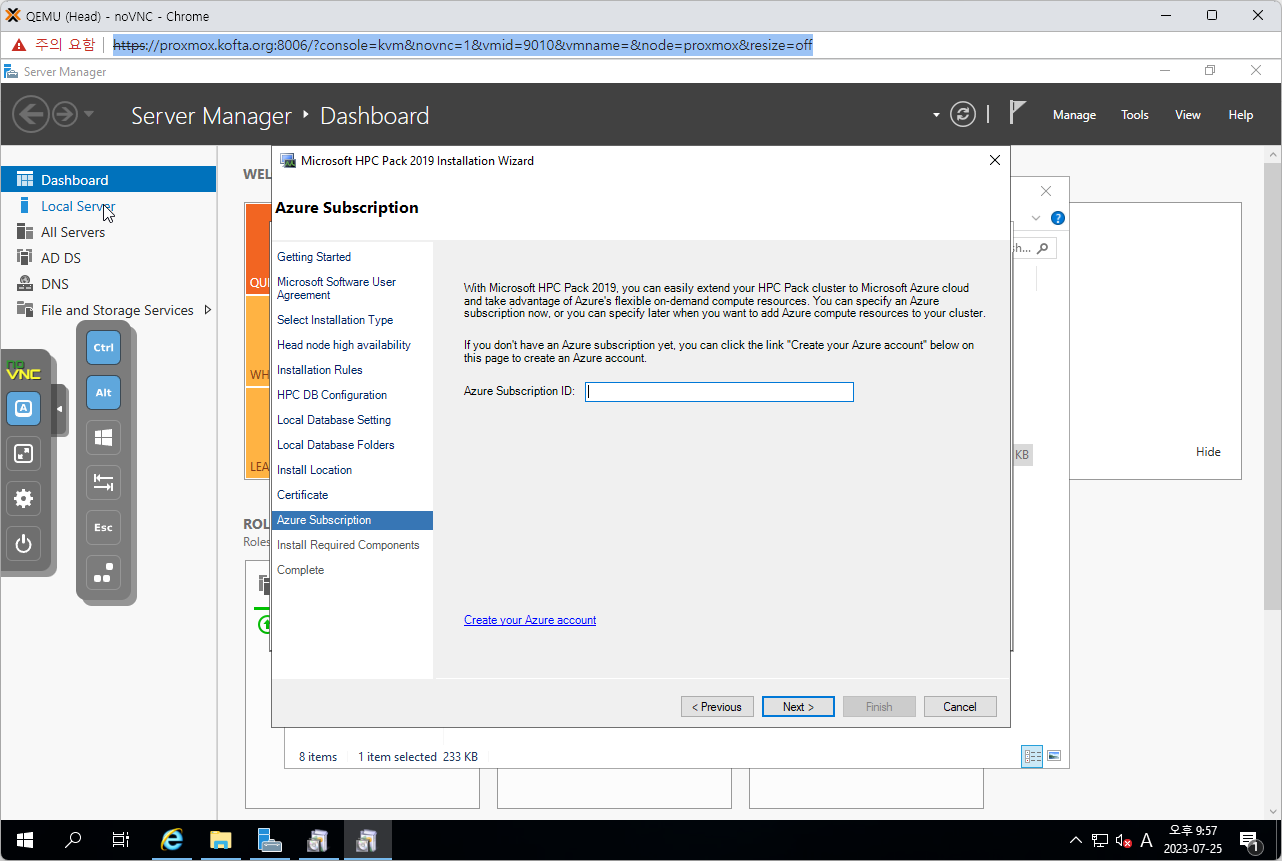Click the noVNC fullscreen icon
The image size is (1282, 861).
click(x=24, y=453)
